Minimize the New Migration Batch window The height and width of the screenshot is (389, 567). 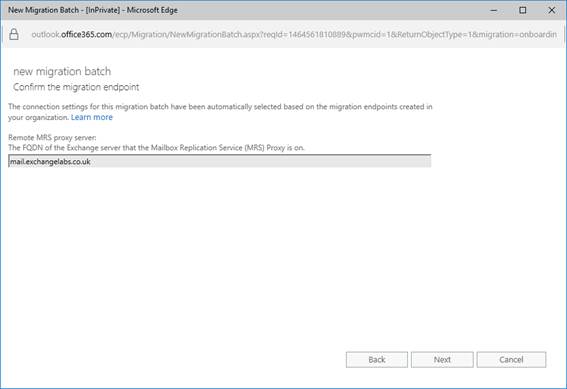(x=494, y=10)
